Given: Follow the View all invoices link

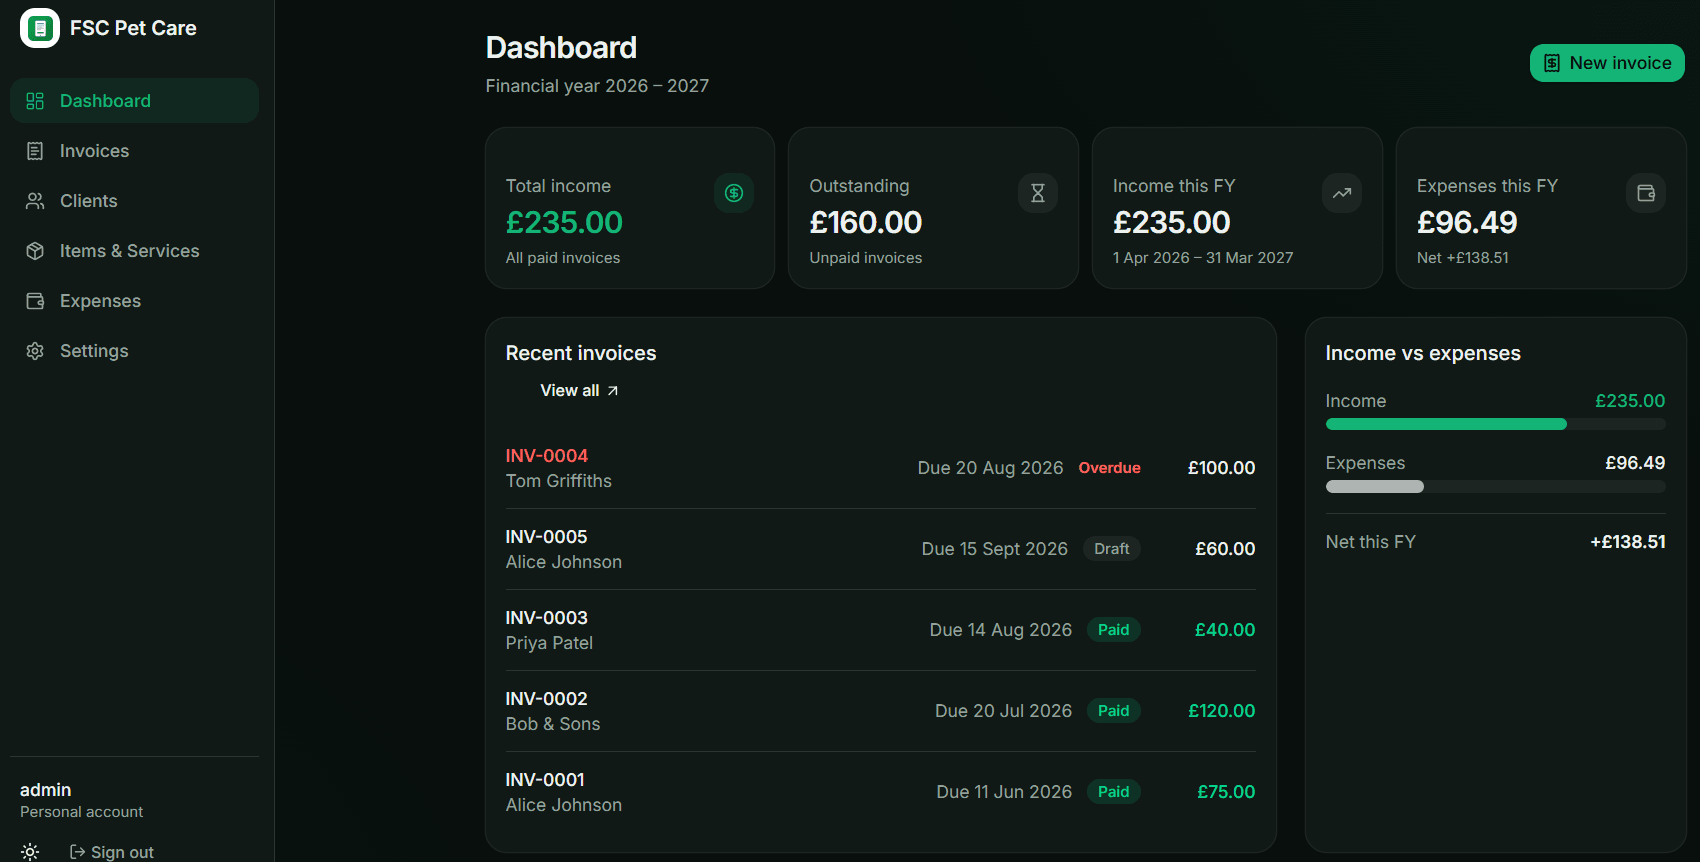Looking at the screenshot, I should 580,391.
